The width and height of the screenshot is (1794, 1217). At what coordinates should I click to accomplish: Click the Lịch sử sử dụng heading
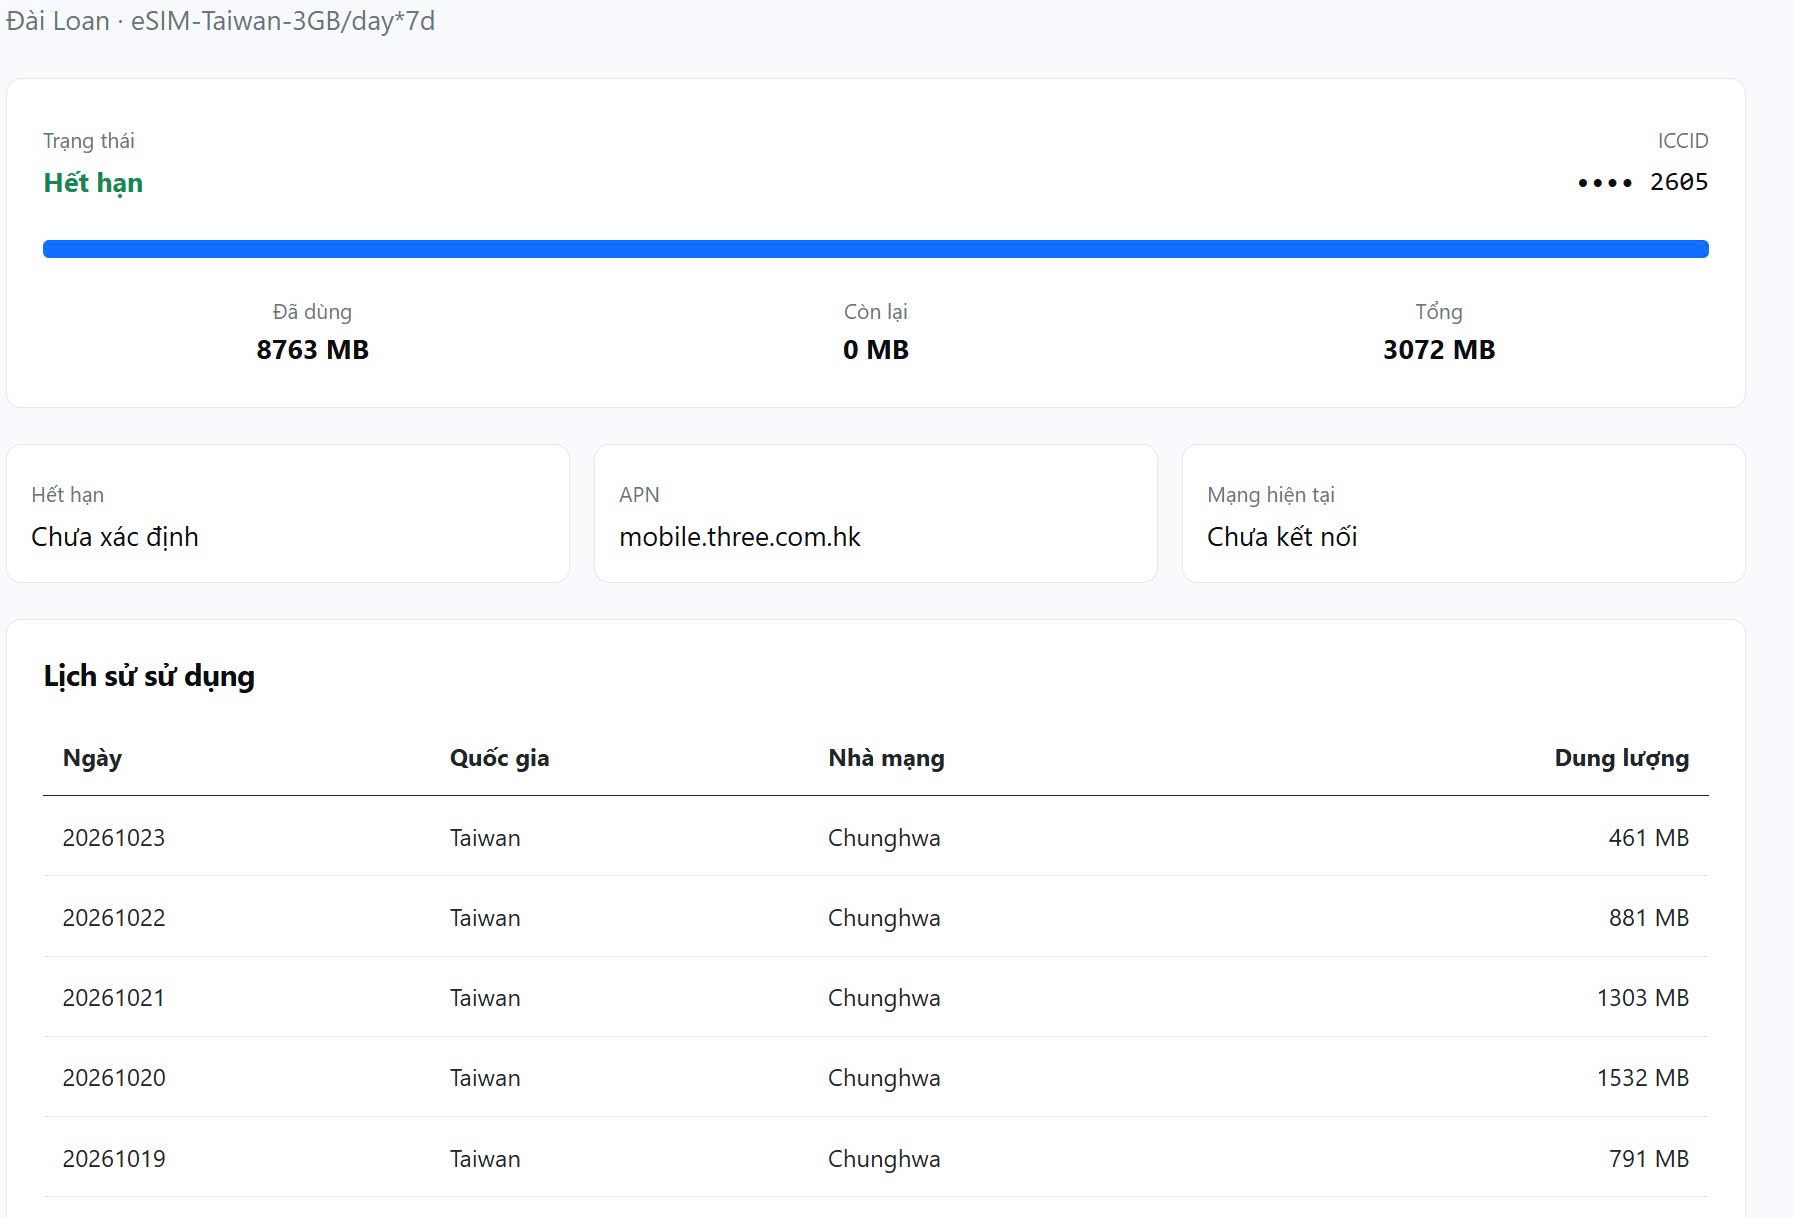click(x=149, y=676)
